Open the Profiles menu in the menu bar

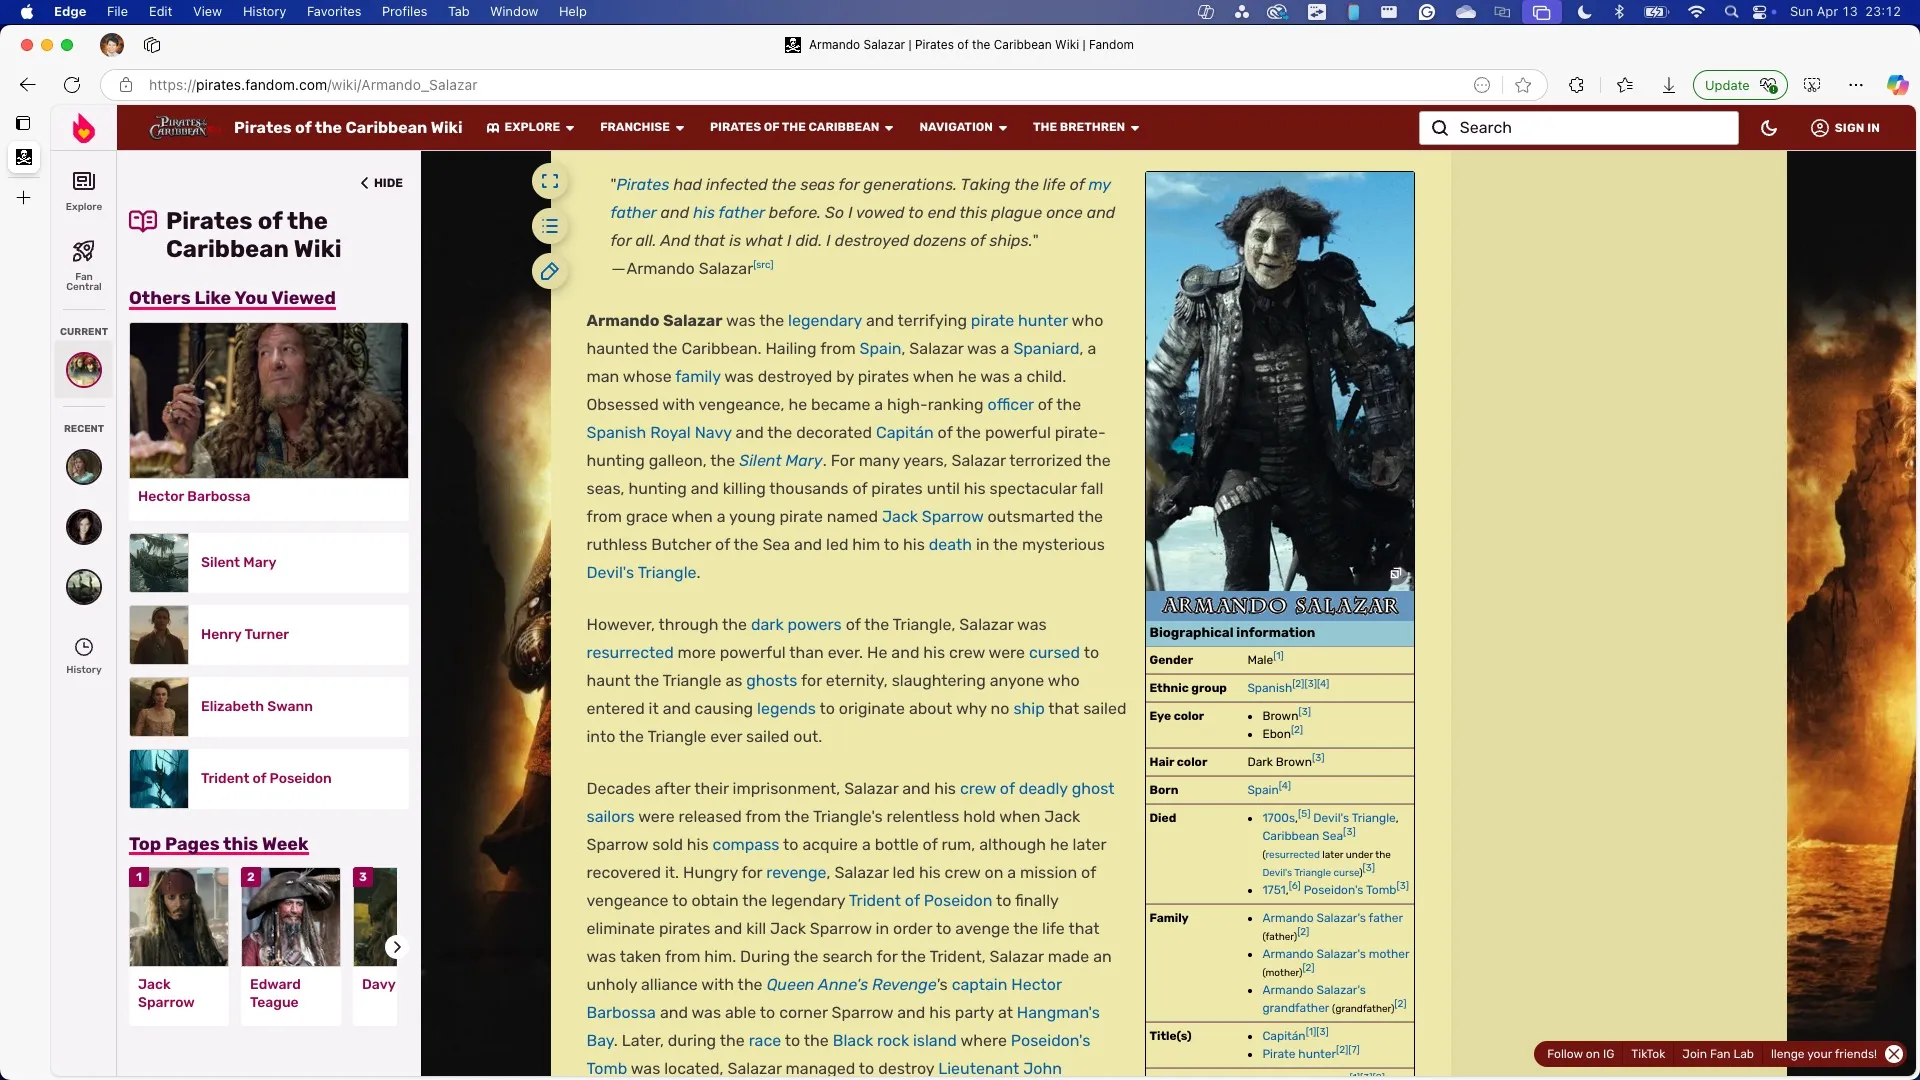404,11
